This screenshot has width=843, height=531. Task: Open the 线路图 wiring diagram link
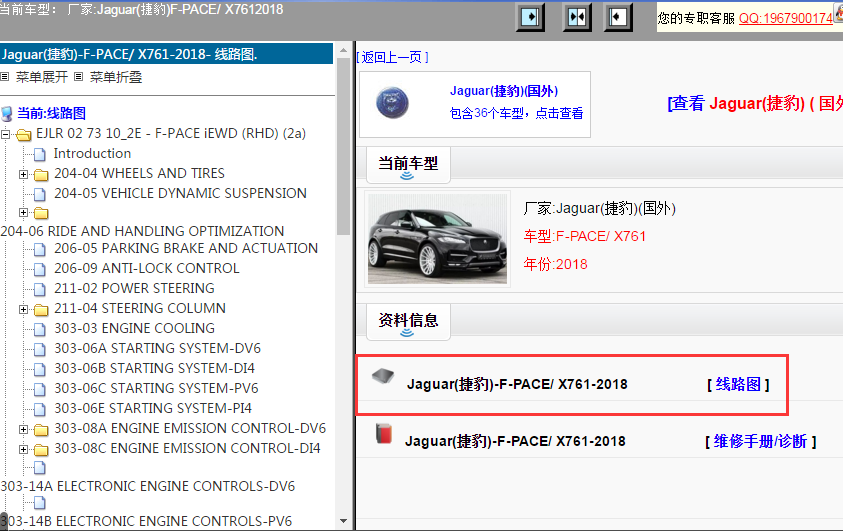pos(738,384)
